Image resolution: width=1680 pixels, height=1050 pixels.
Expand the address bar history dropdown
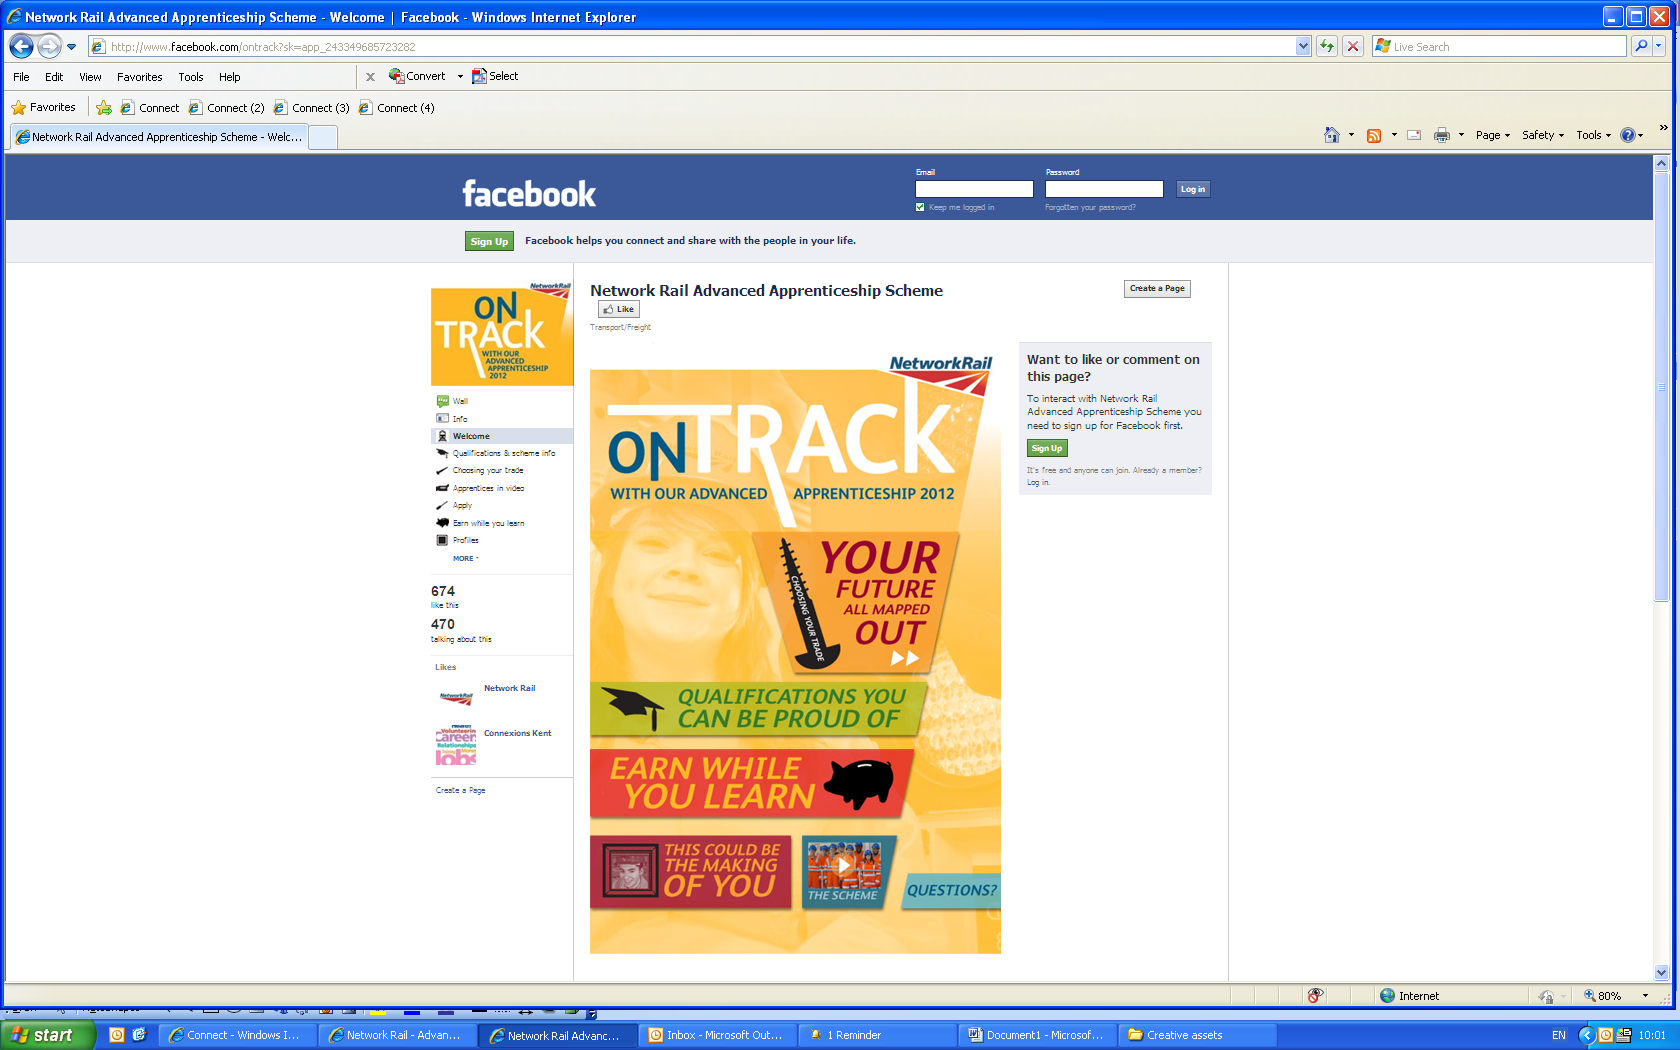[1302, 46]
